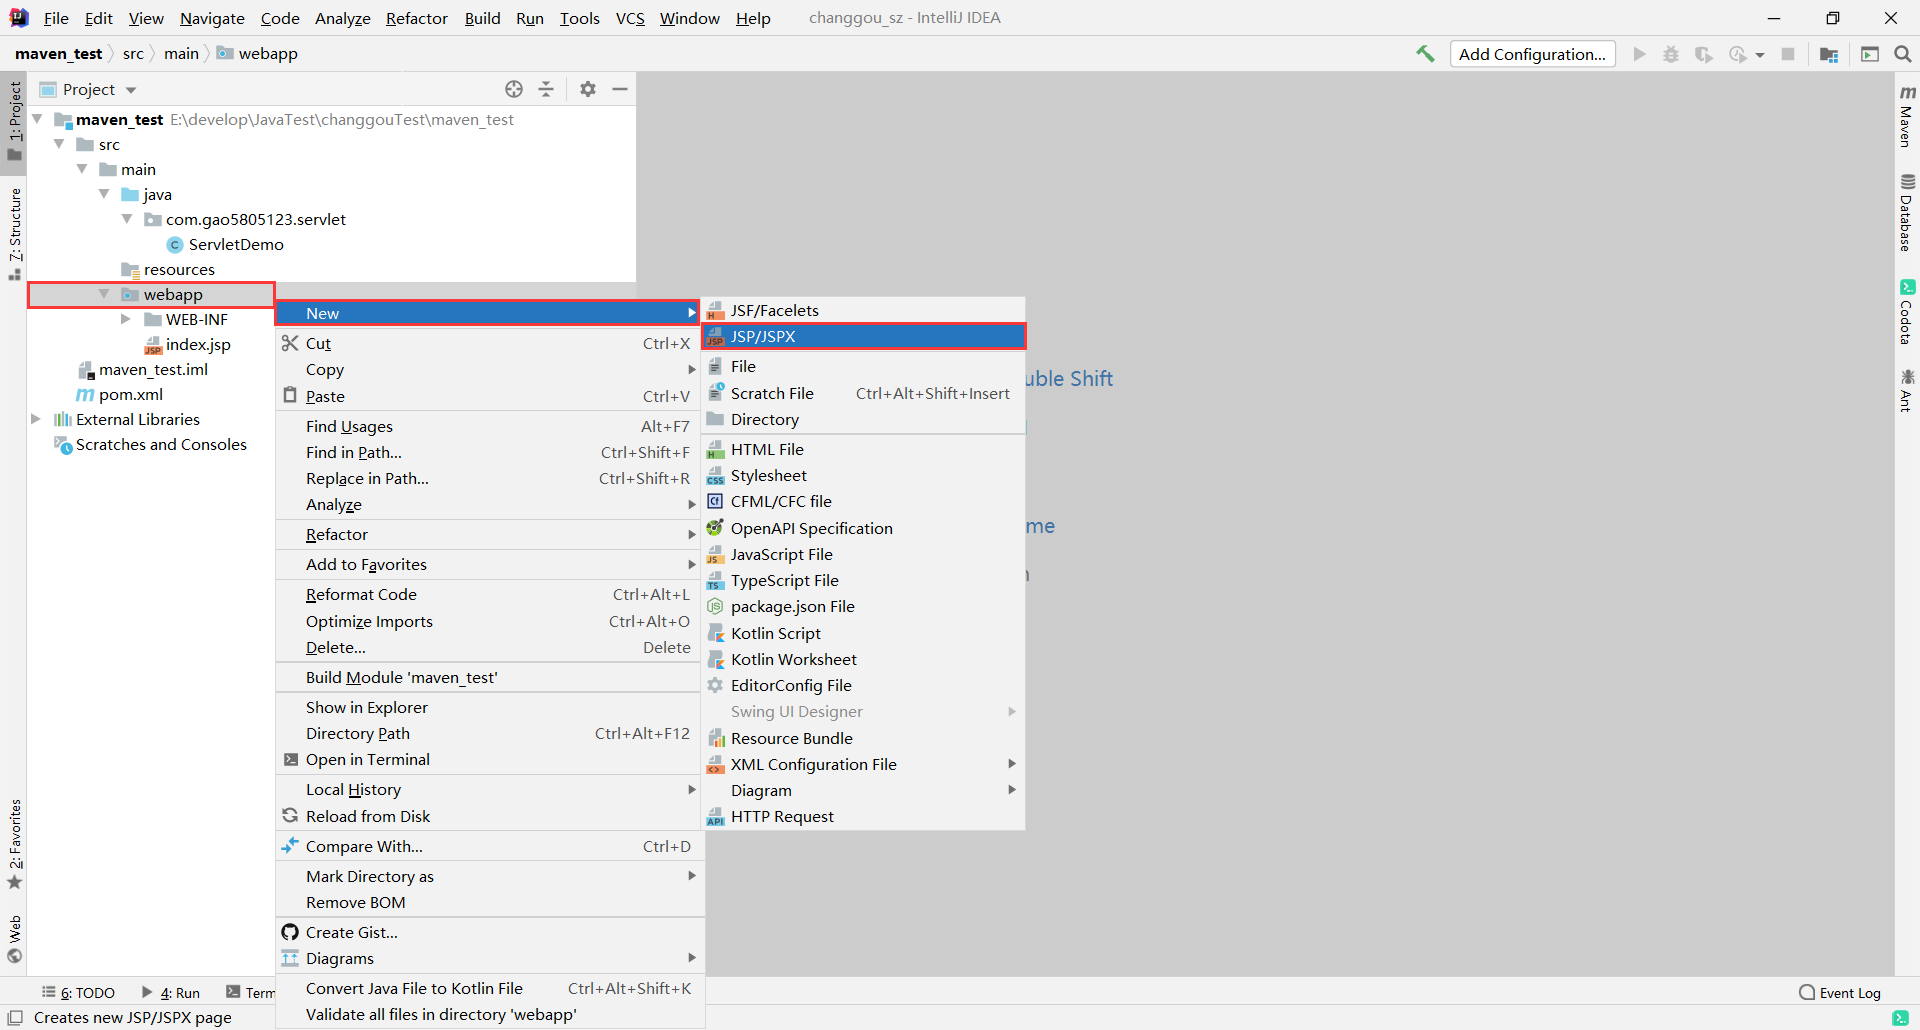Choose TypeScript File entry
The image size is (1920, 1030).
coord(864,580)
